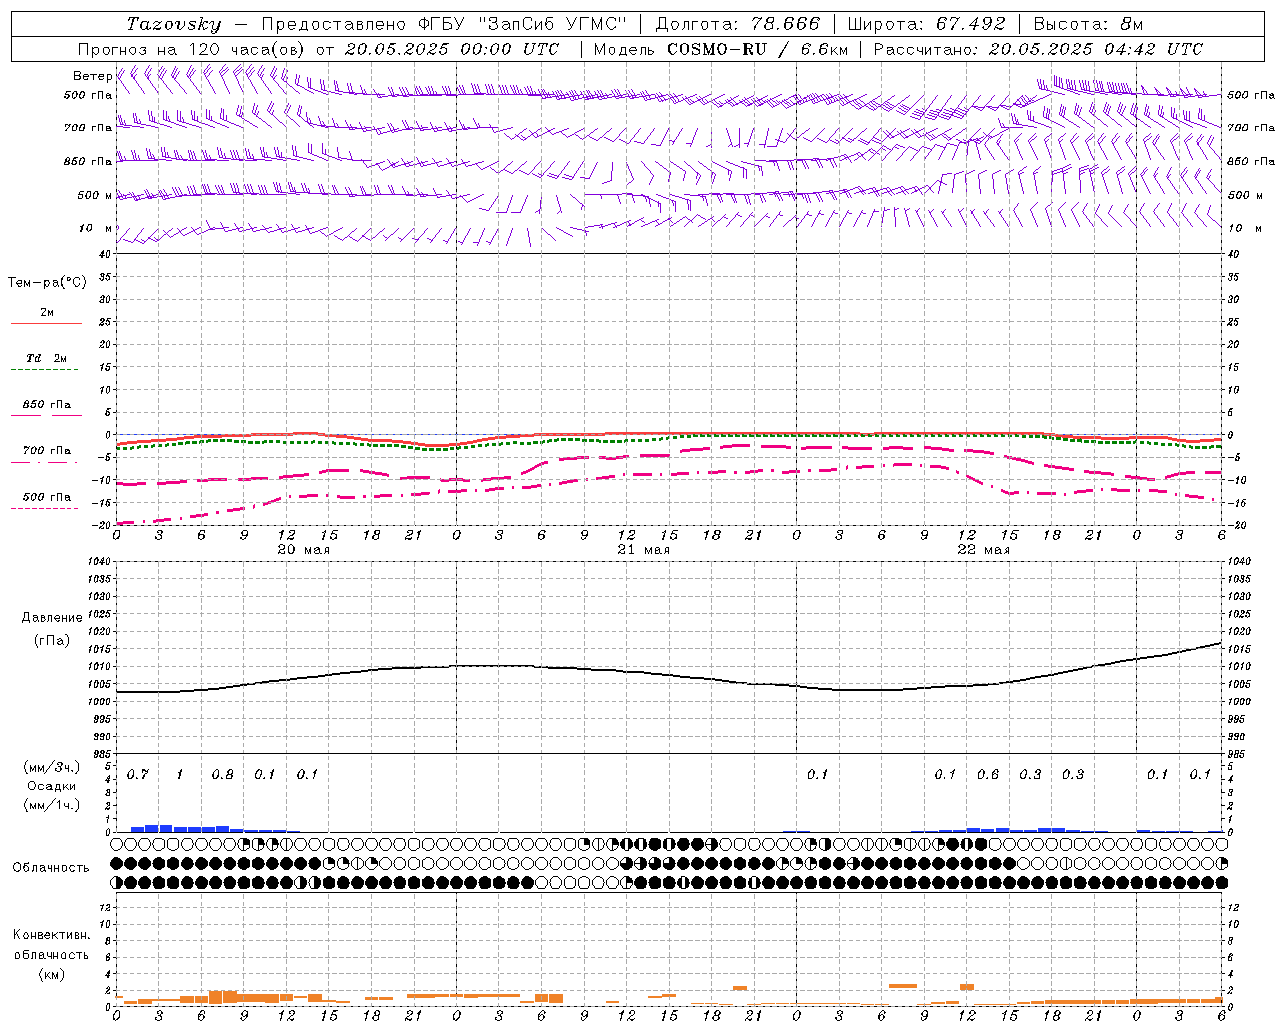This screenshot has height=1024, width=1280.
Task: Click the "0.8" precipitation amount value
Action: tap(222, 775)
